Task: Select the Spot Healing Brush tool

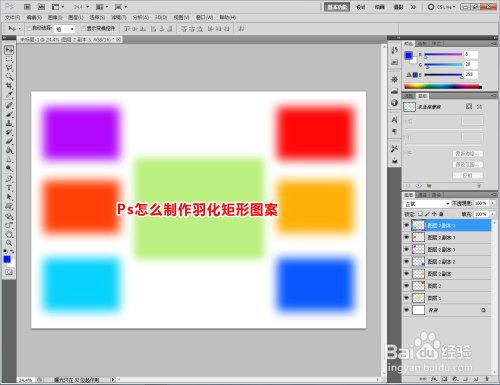Action: [9, 105]
